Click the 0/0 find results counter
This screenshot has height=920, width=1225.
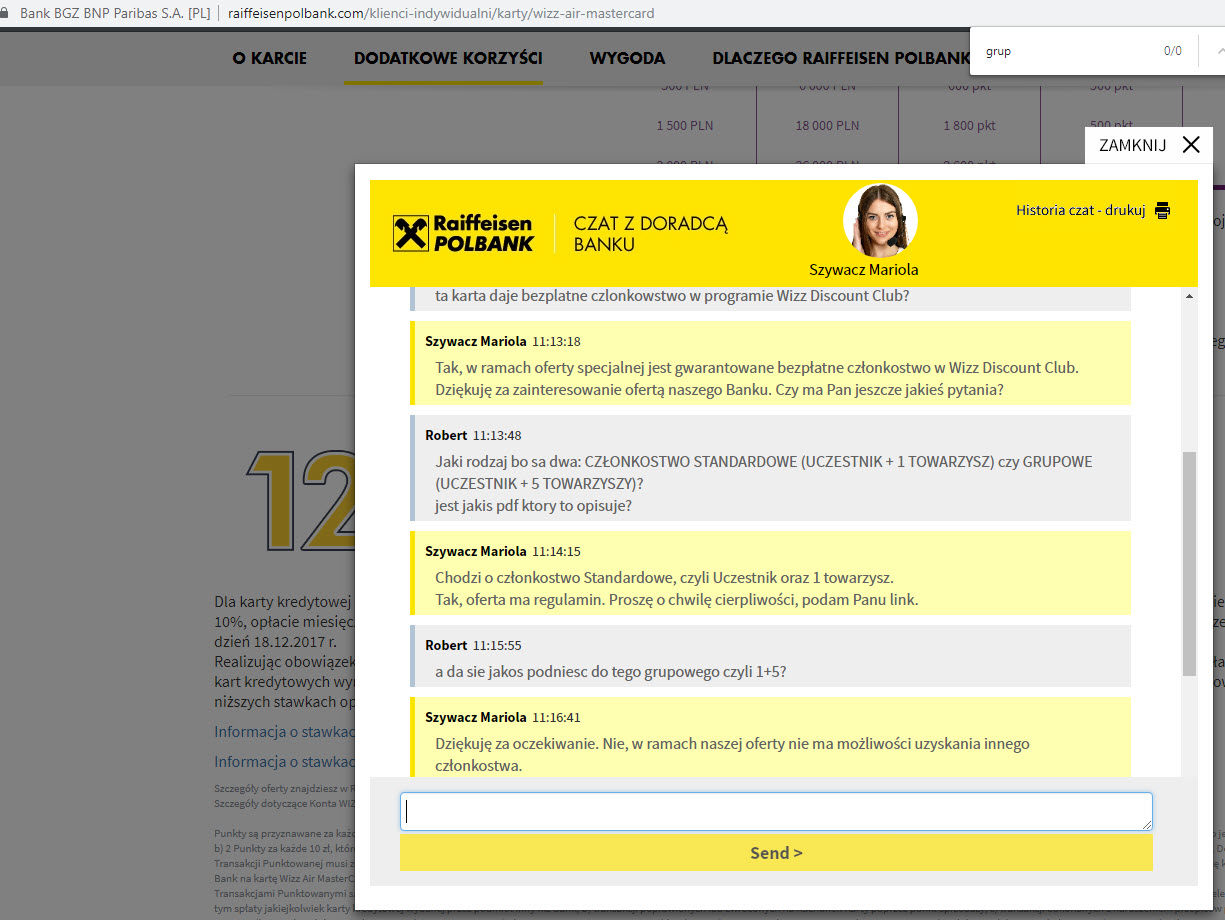tap(1172, 51)
